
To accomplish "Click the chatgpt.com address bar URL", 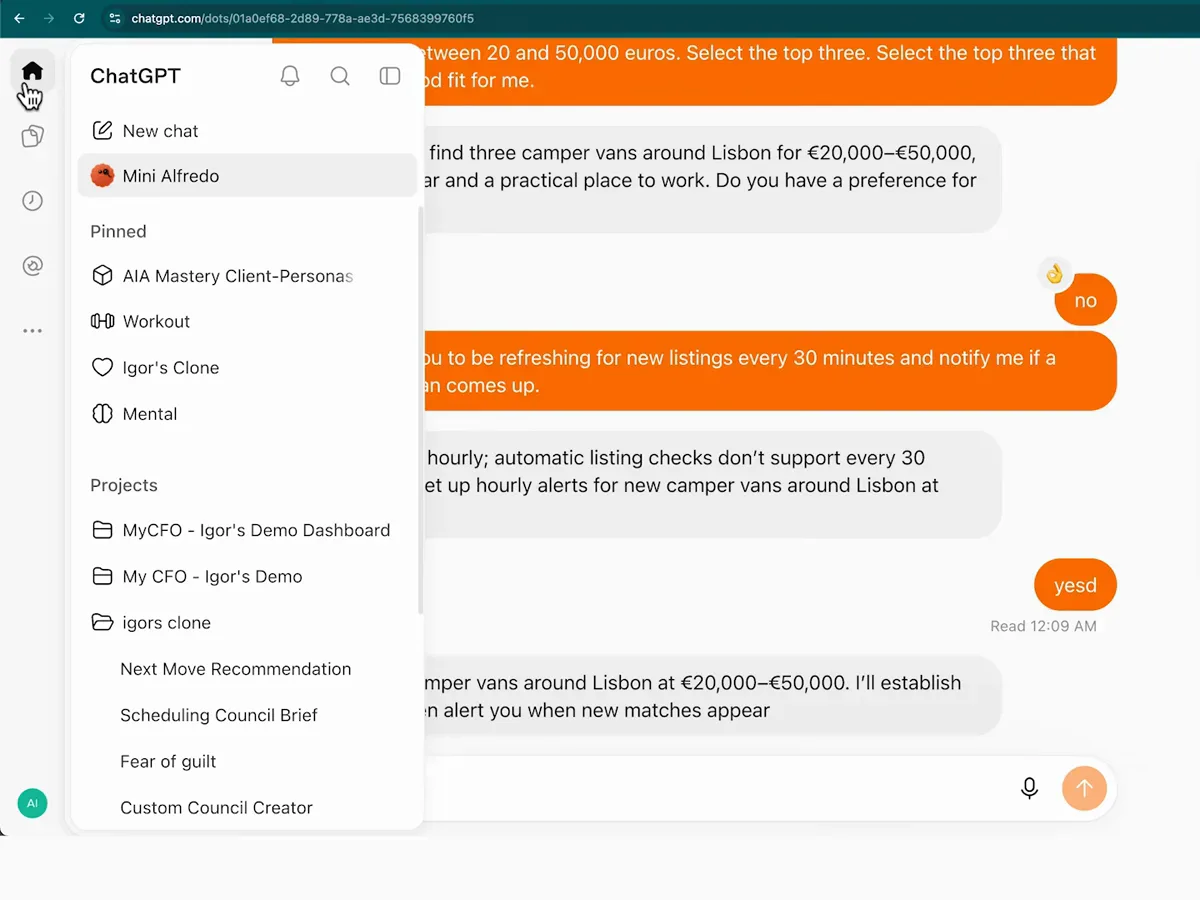I will 302,18.
